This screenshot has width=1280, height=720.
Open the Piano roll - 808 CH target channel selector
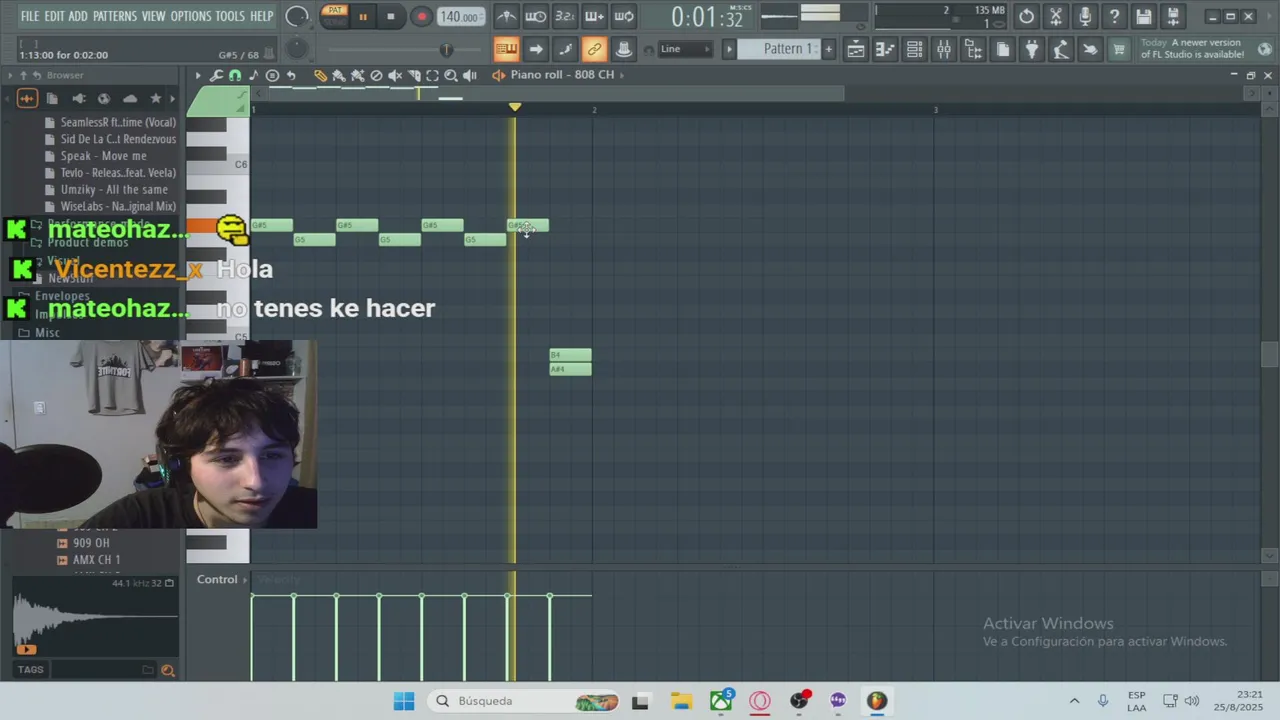click(560, 75)
